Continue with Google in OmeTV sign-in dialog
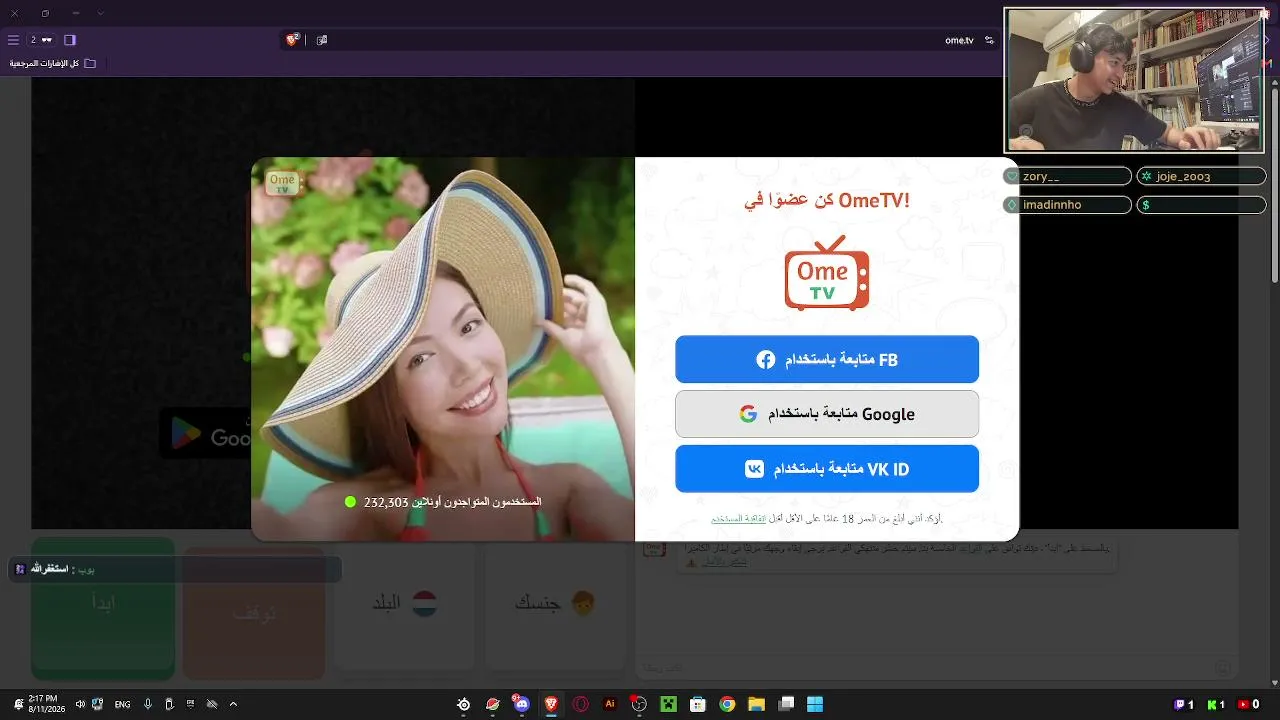1280x720 pixels. 827,414
